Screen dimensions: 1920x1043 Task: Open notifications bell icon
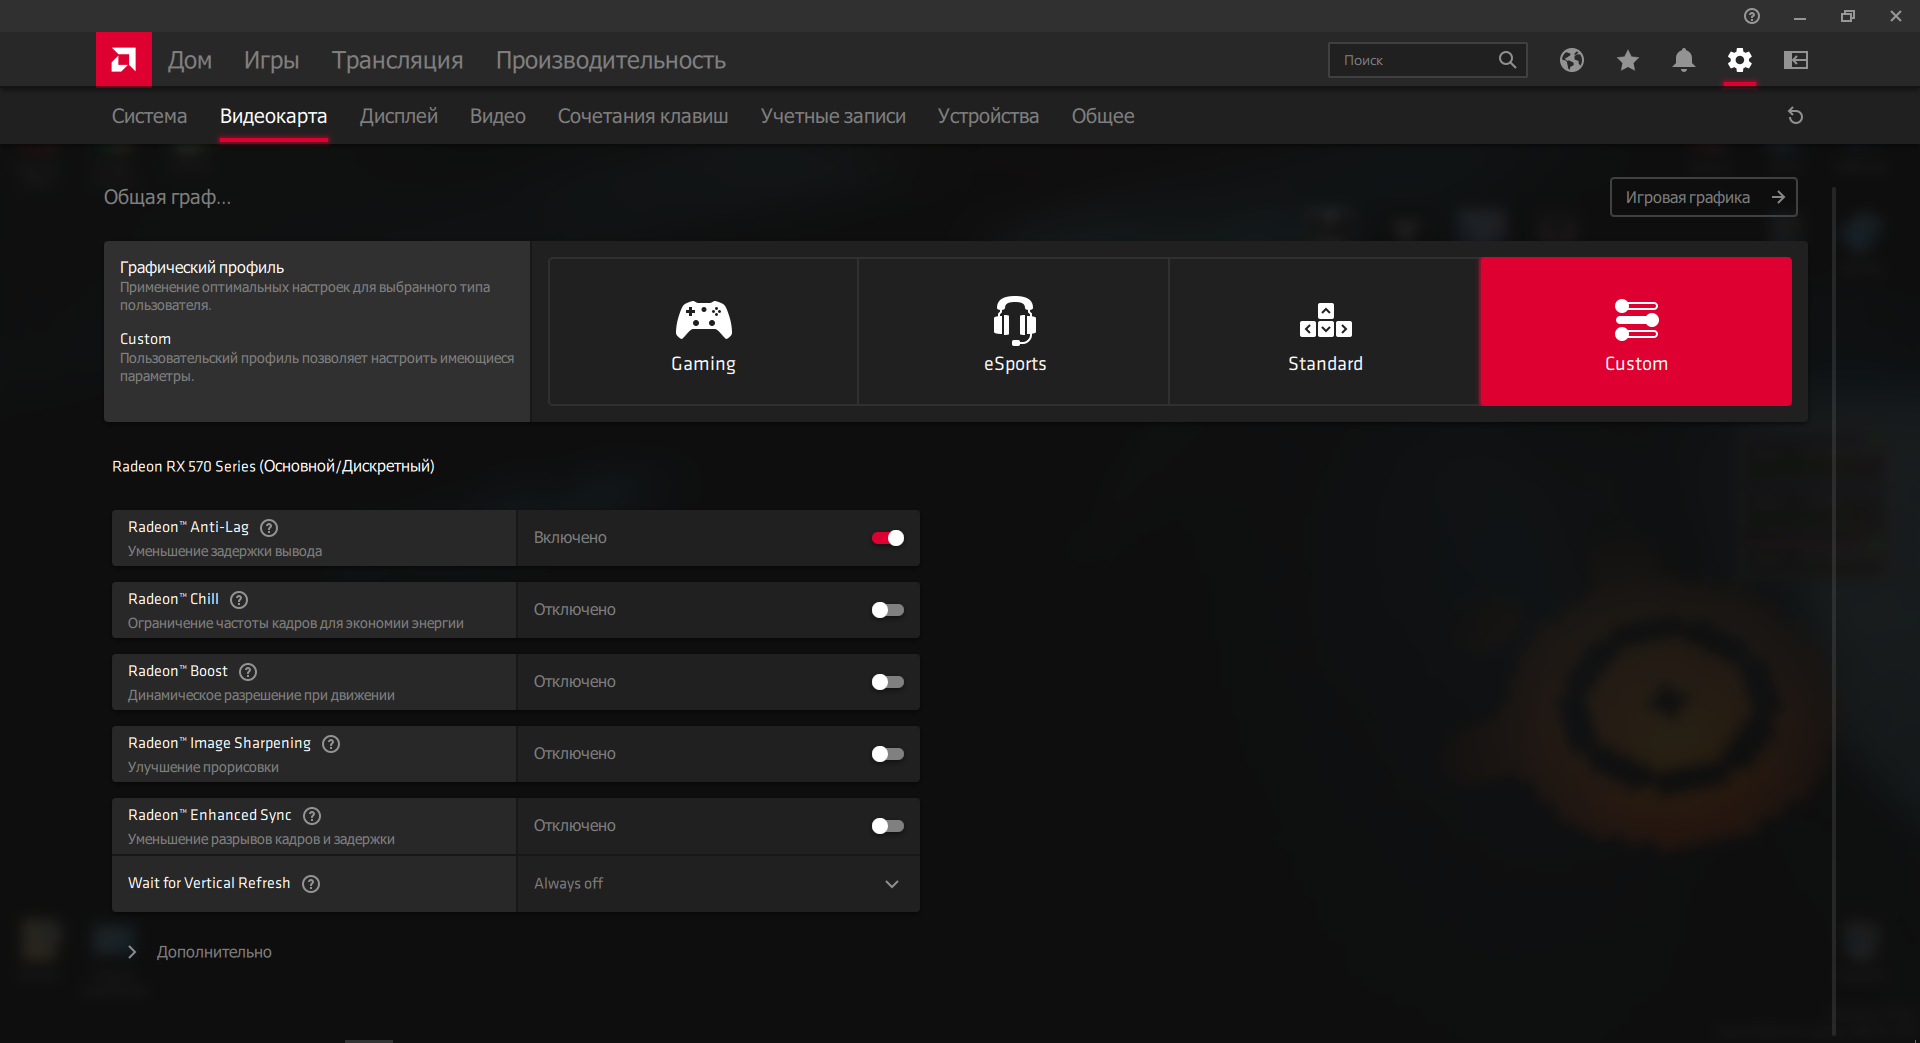(1684, 60)
